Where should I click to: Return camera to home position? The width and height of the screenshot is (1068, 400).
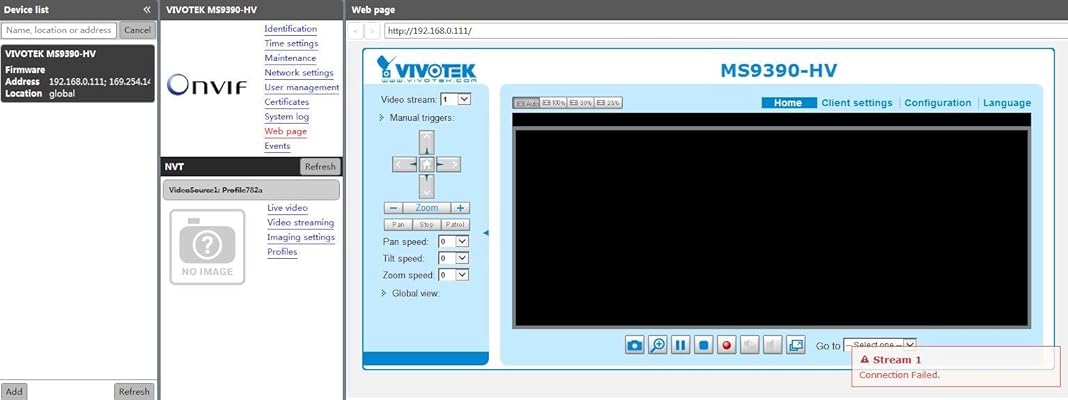pyautogui.click(x=426, y=164)
